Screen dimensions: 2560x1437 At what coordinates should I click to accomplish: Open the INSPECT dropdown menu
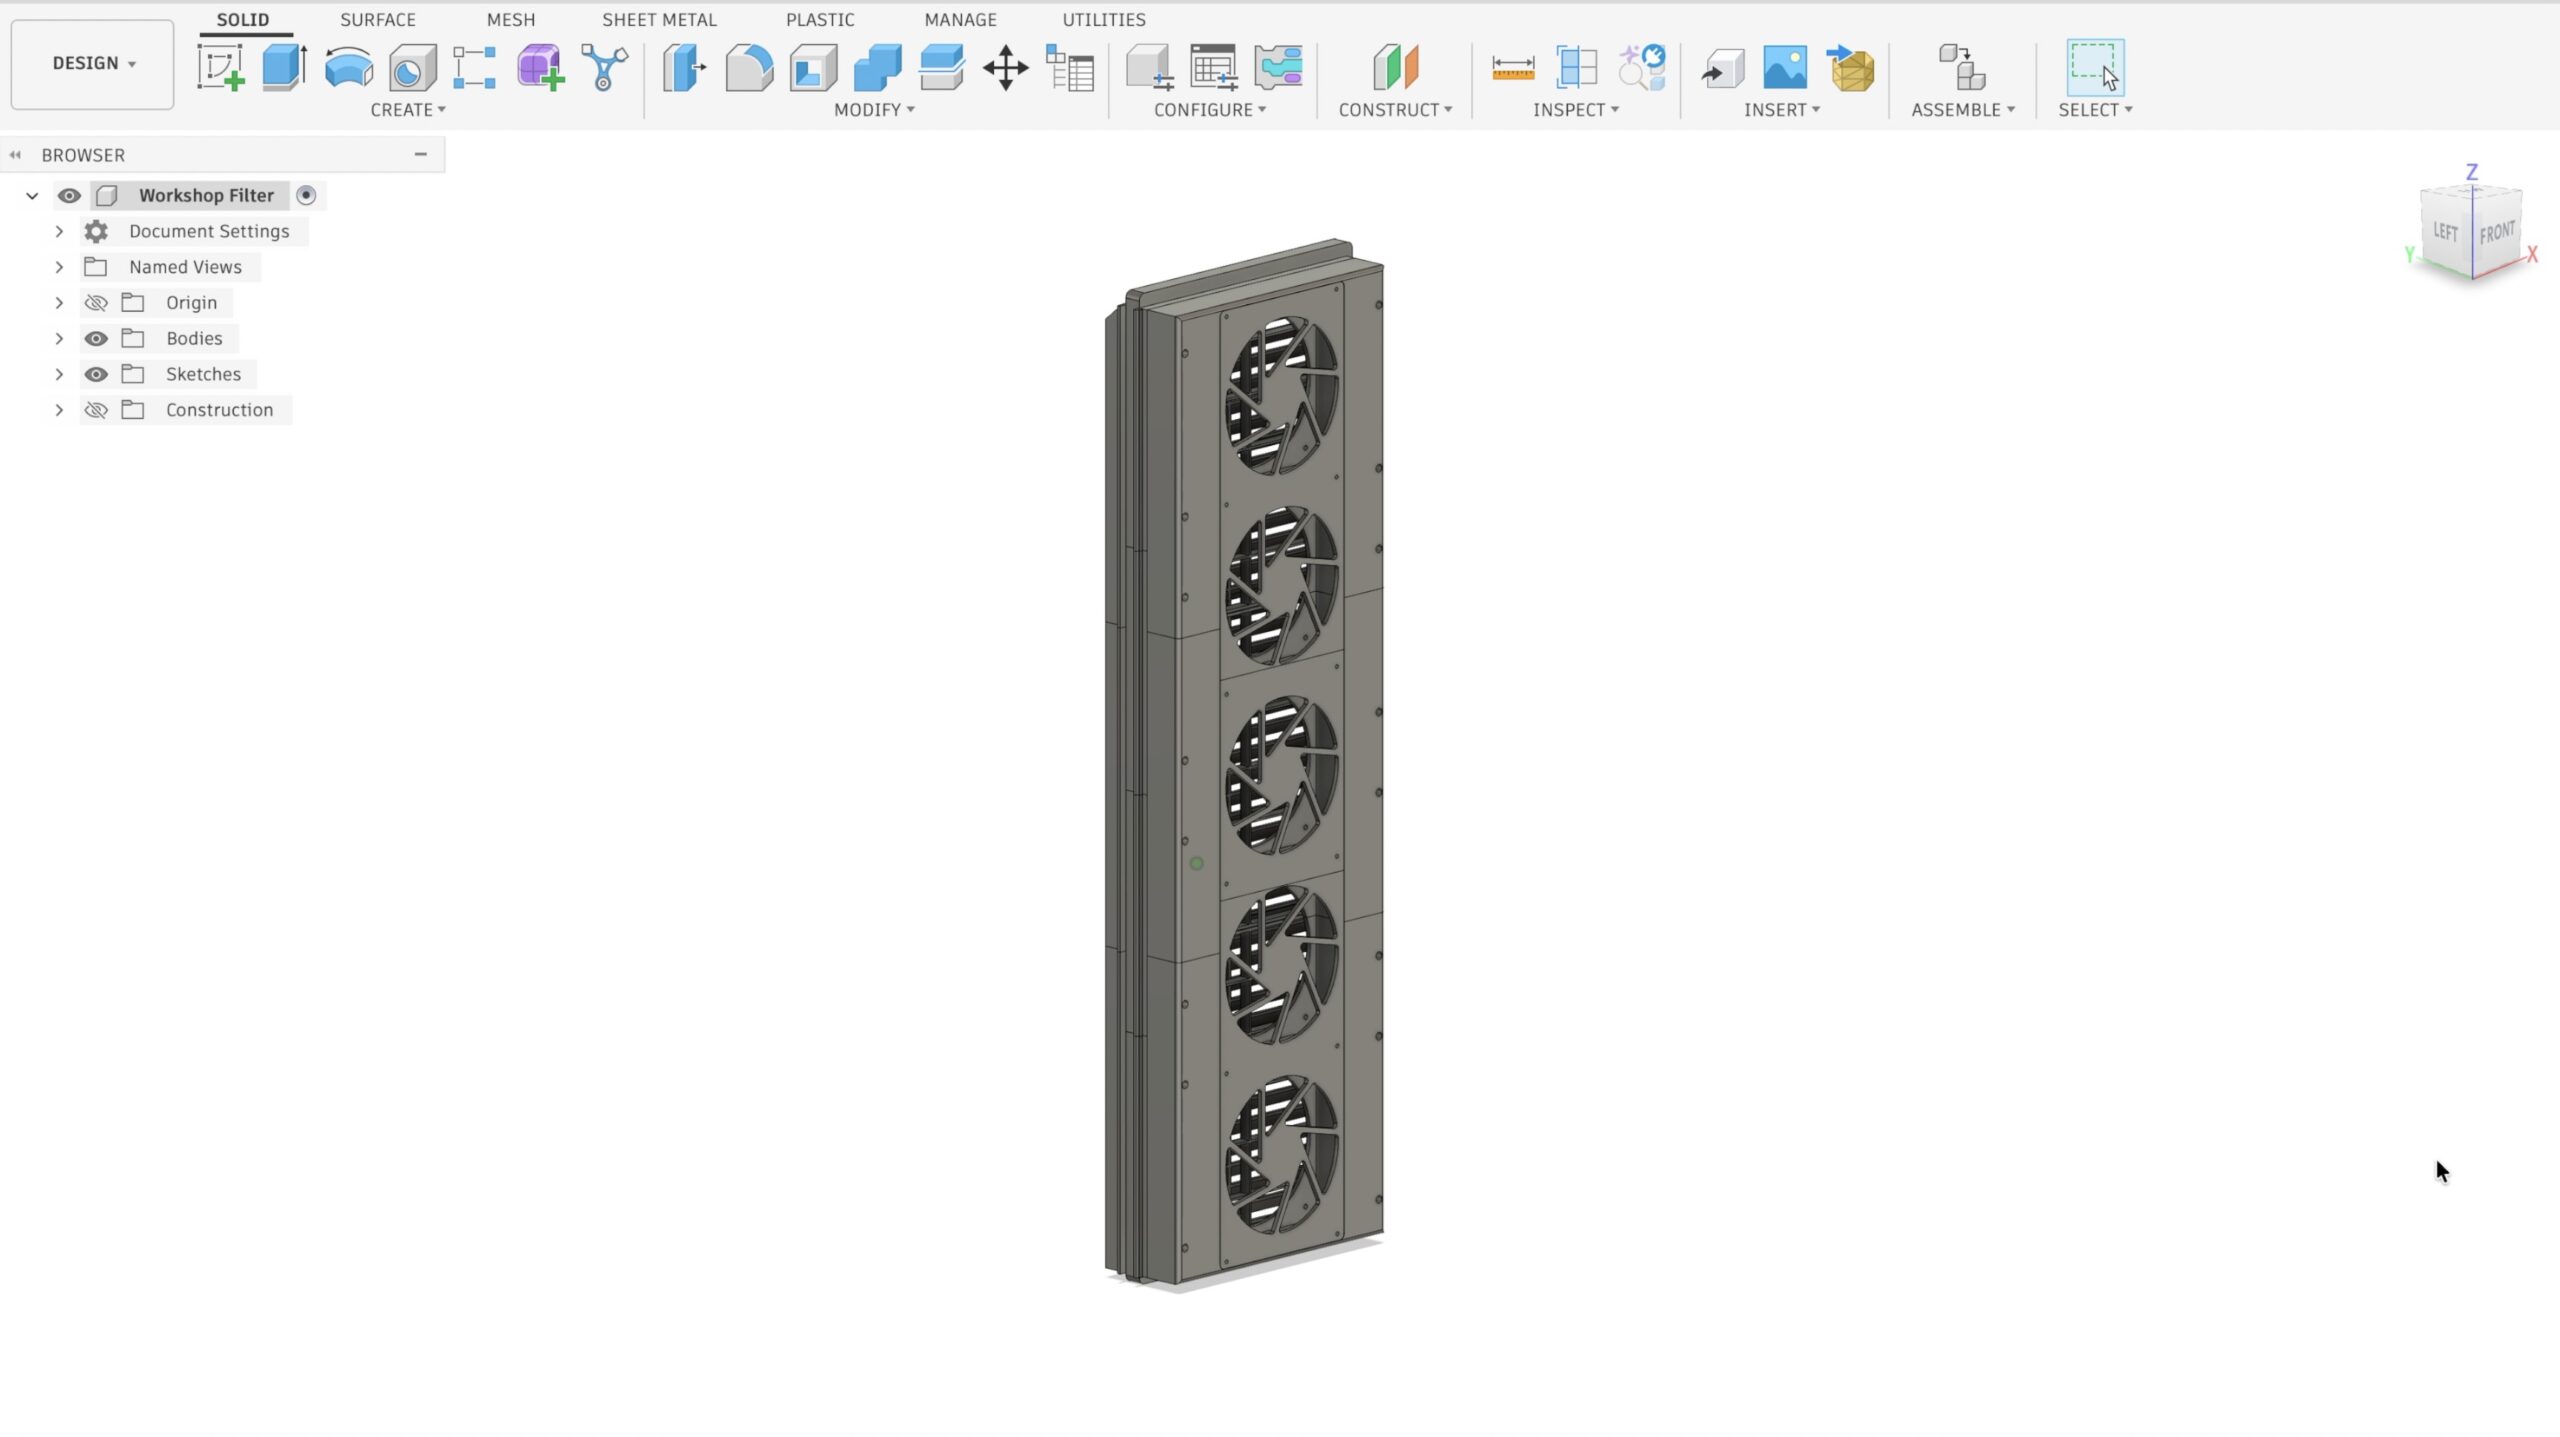[x=1576, y=110]
